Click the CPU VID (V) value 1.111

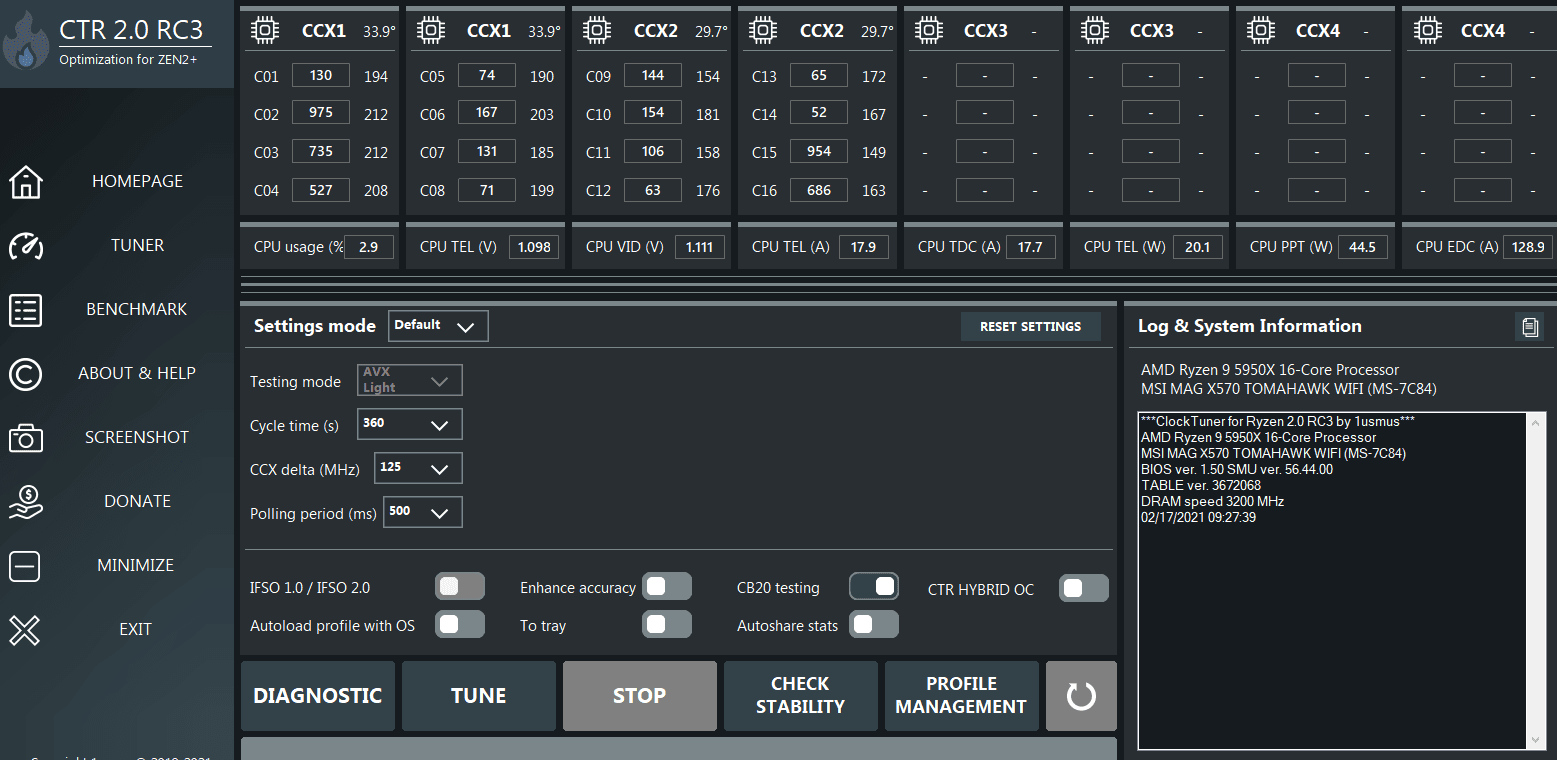[x=699, y=247]
